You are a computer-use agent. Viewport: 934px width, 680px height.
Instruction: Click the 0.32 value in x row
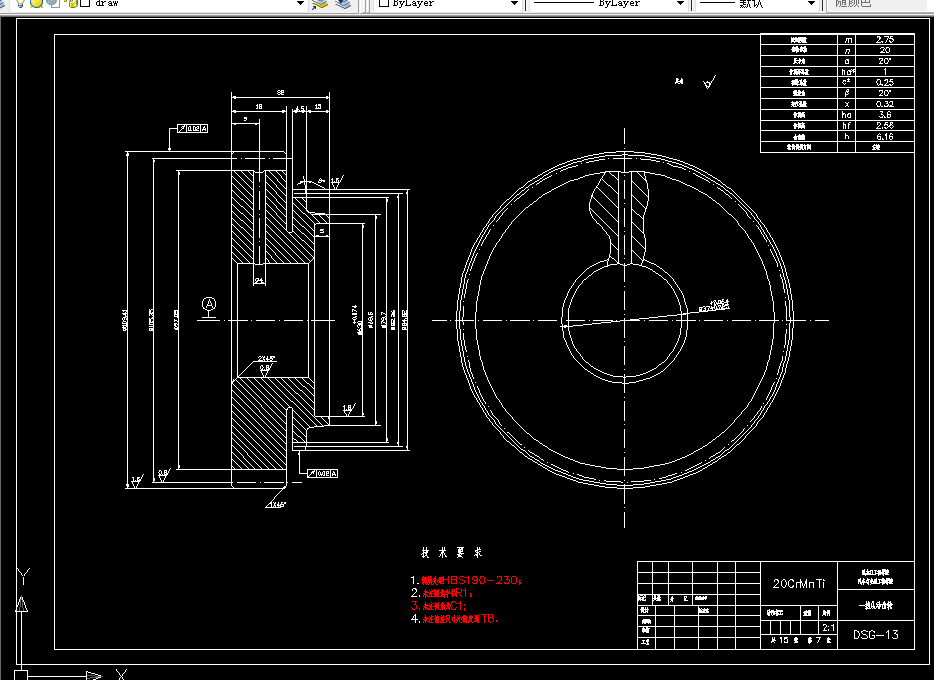tap(885, 104)
